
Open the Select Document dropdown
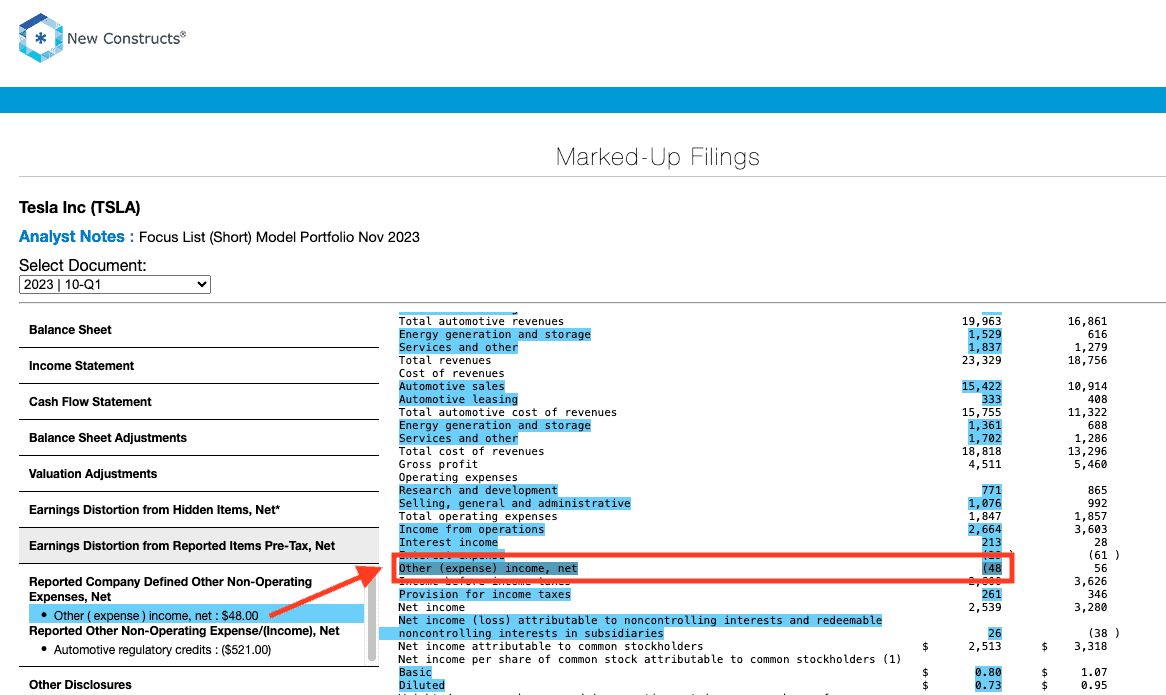coord(115,285)
